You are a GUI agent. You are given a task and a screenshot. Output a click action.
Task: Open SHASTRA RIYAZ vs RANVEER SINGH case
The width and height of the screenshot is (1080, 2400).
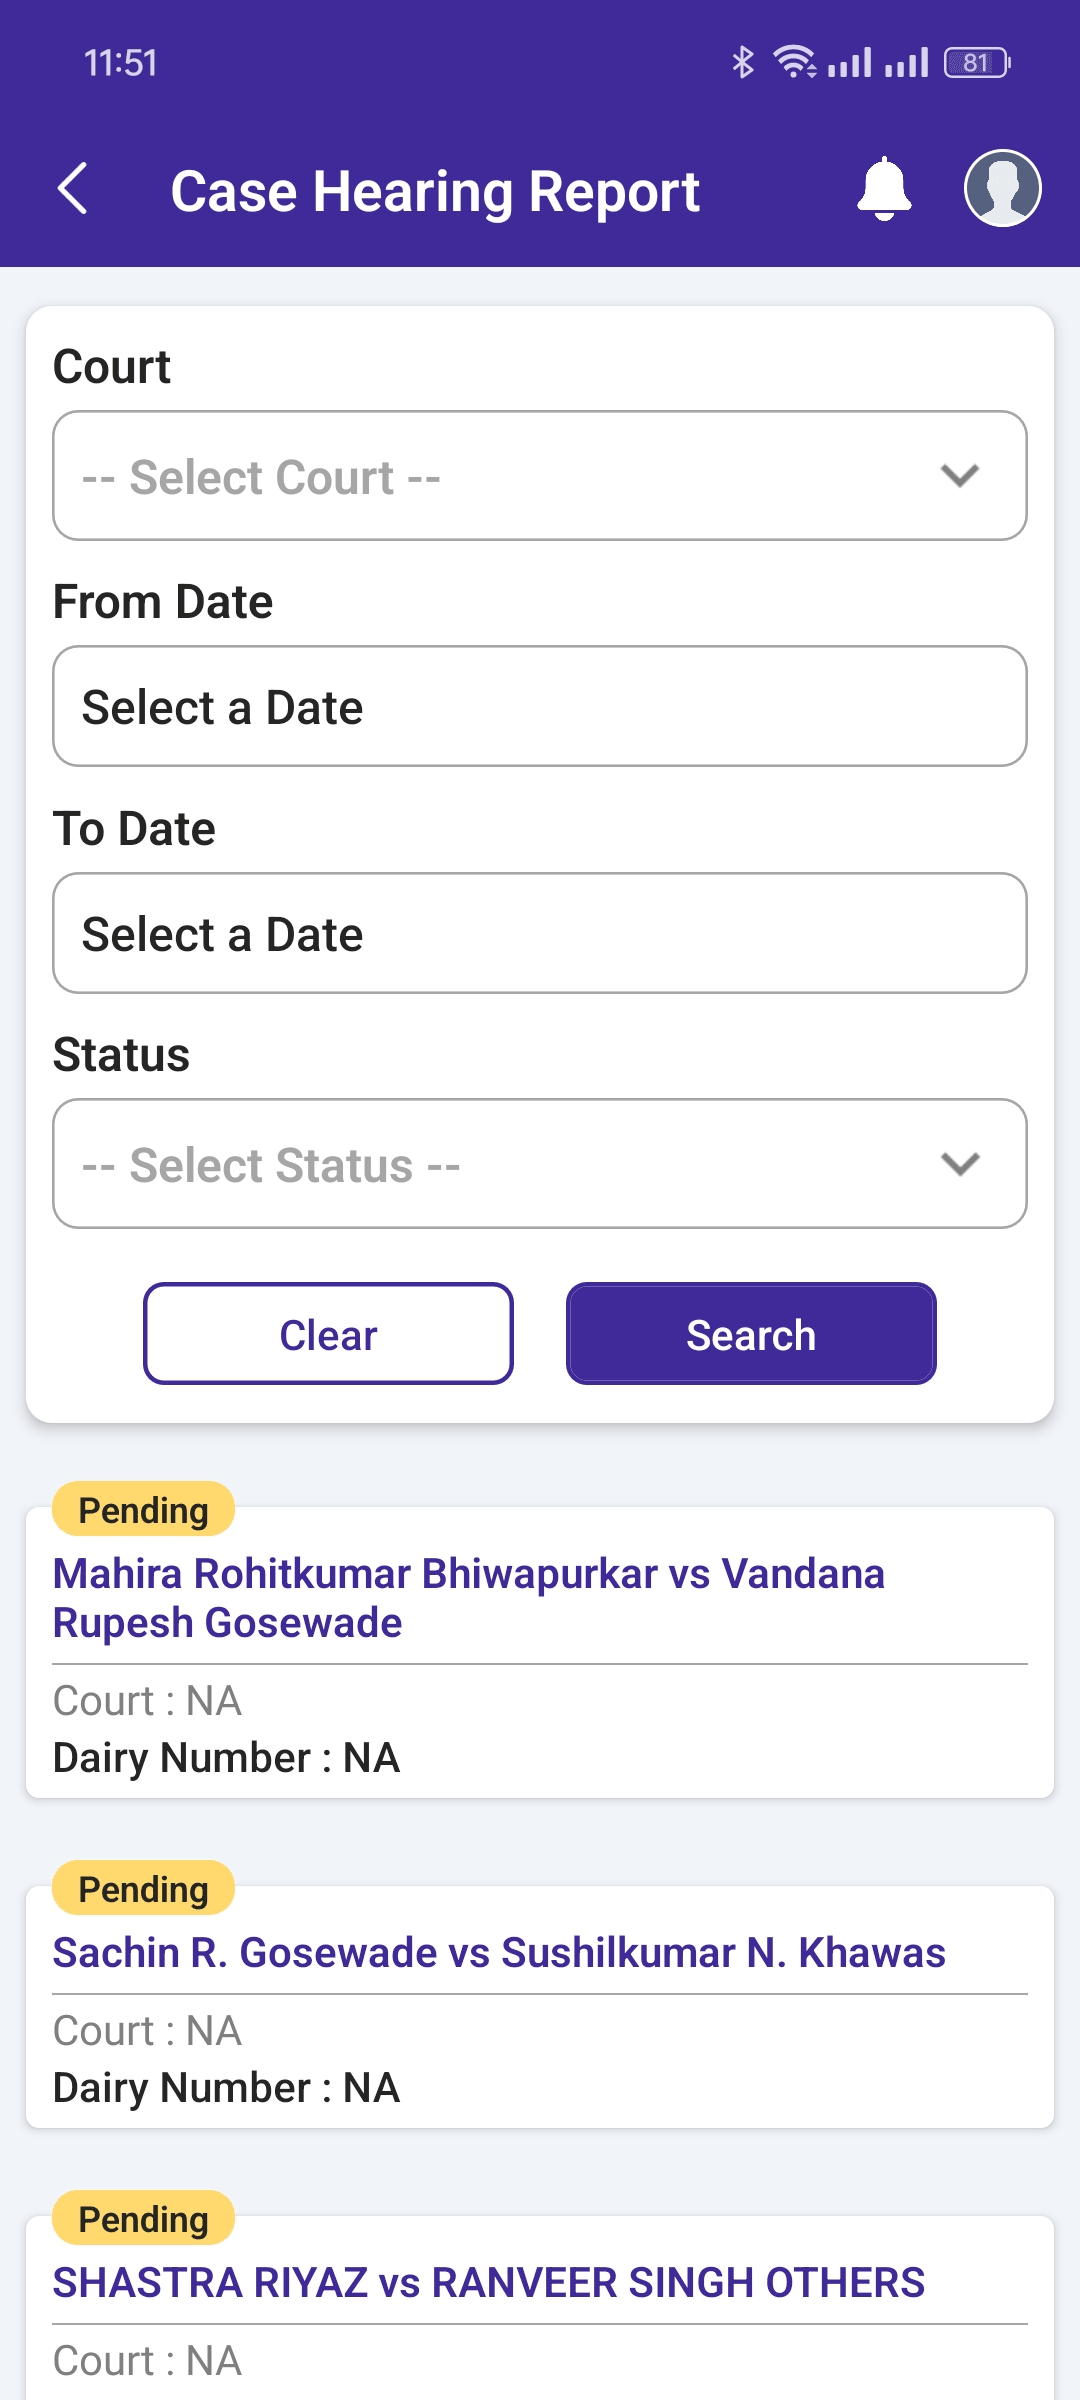click(489, 2283)
